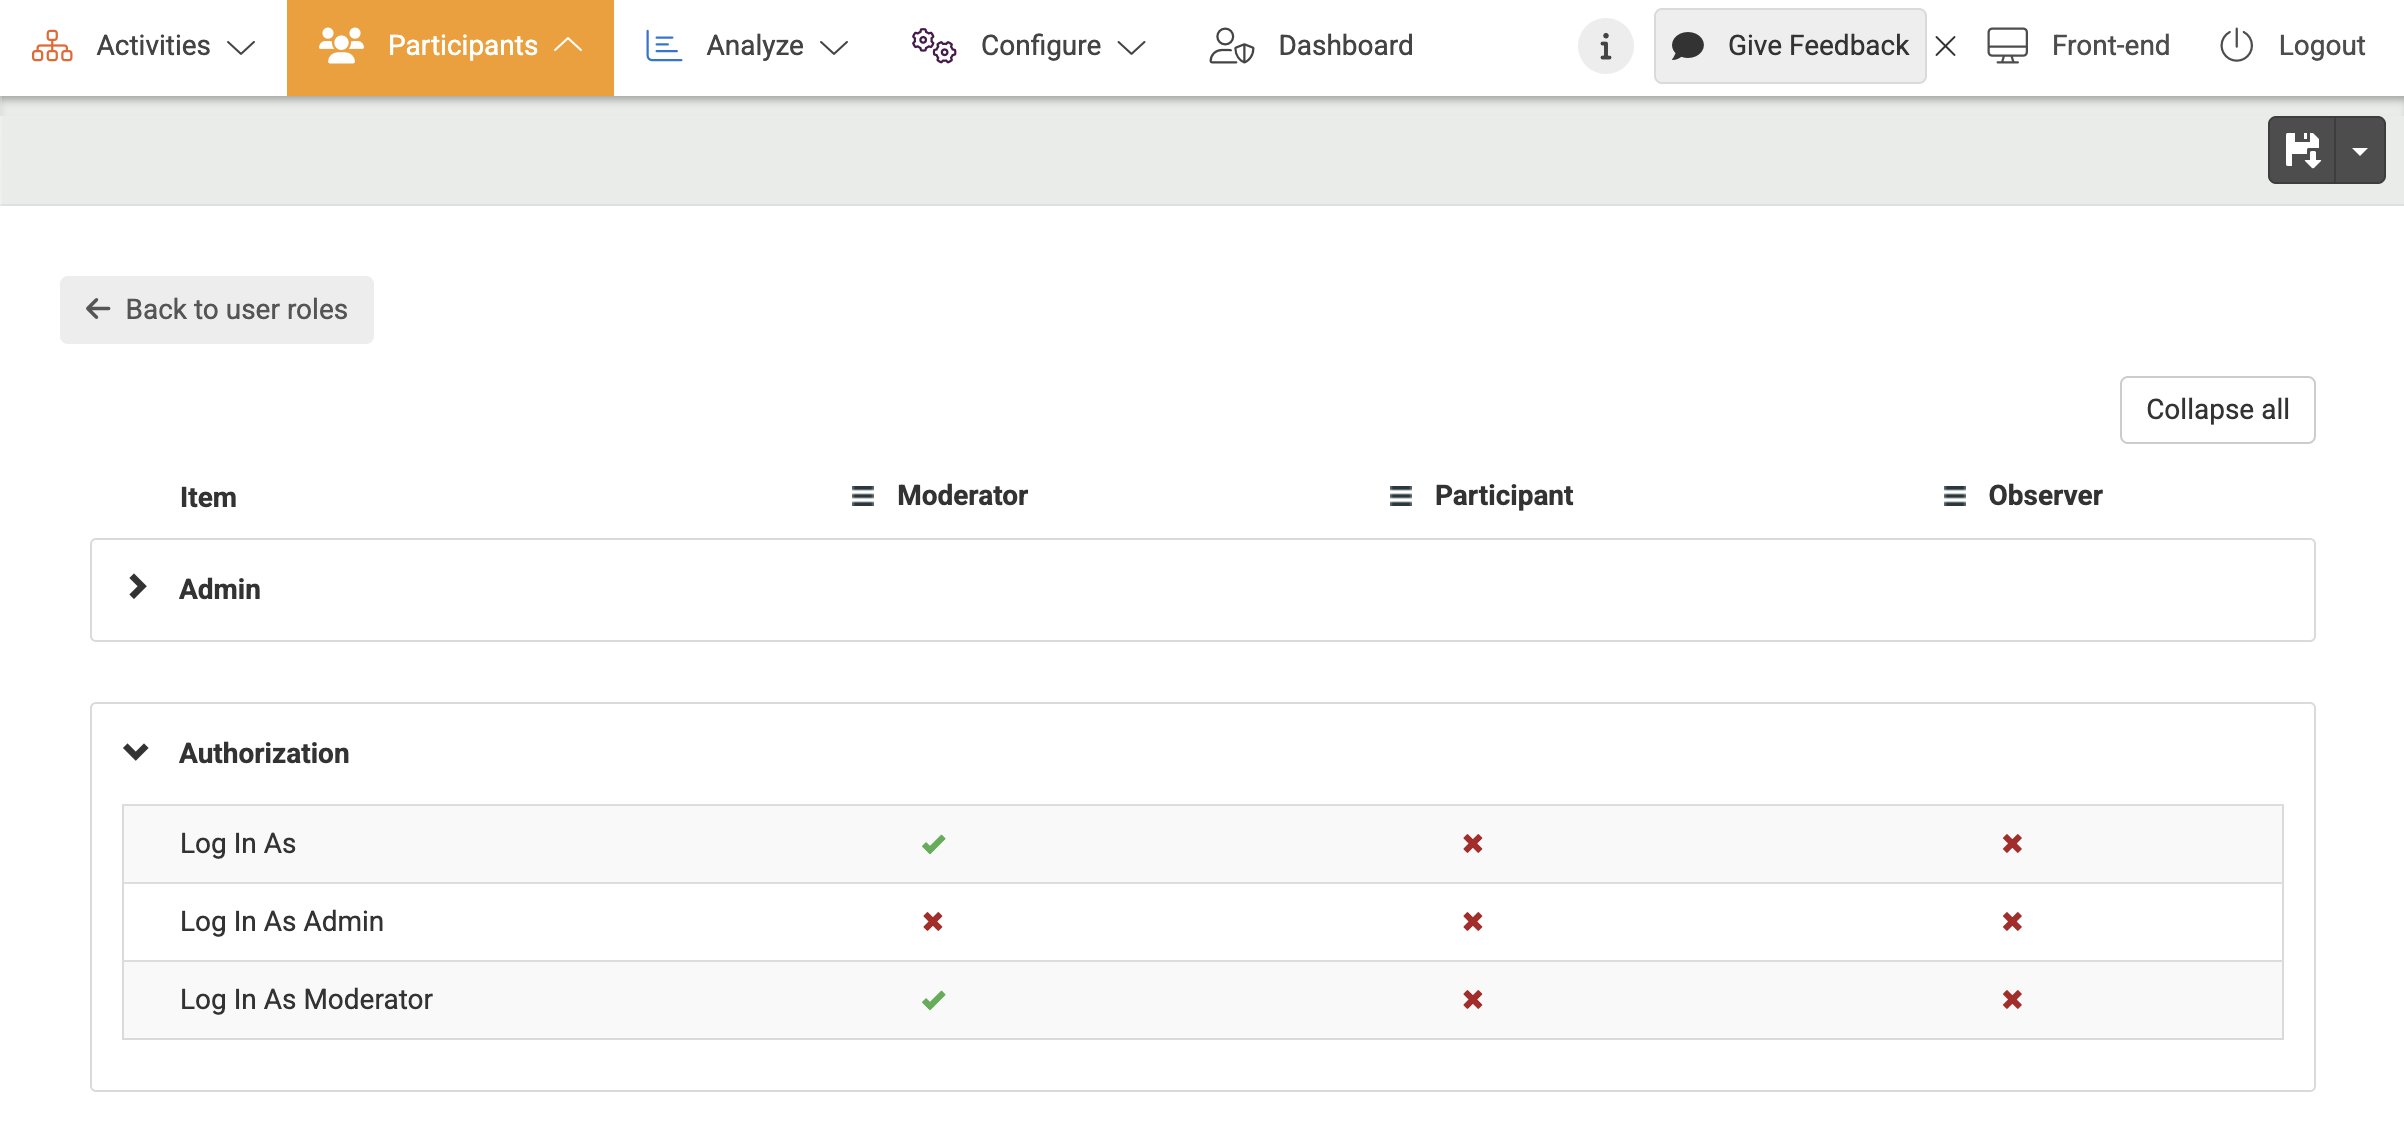This screenshot has width=2404, height=1136.
Task: Click the save disk icon button
Action: click(x=2302, y=151)
